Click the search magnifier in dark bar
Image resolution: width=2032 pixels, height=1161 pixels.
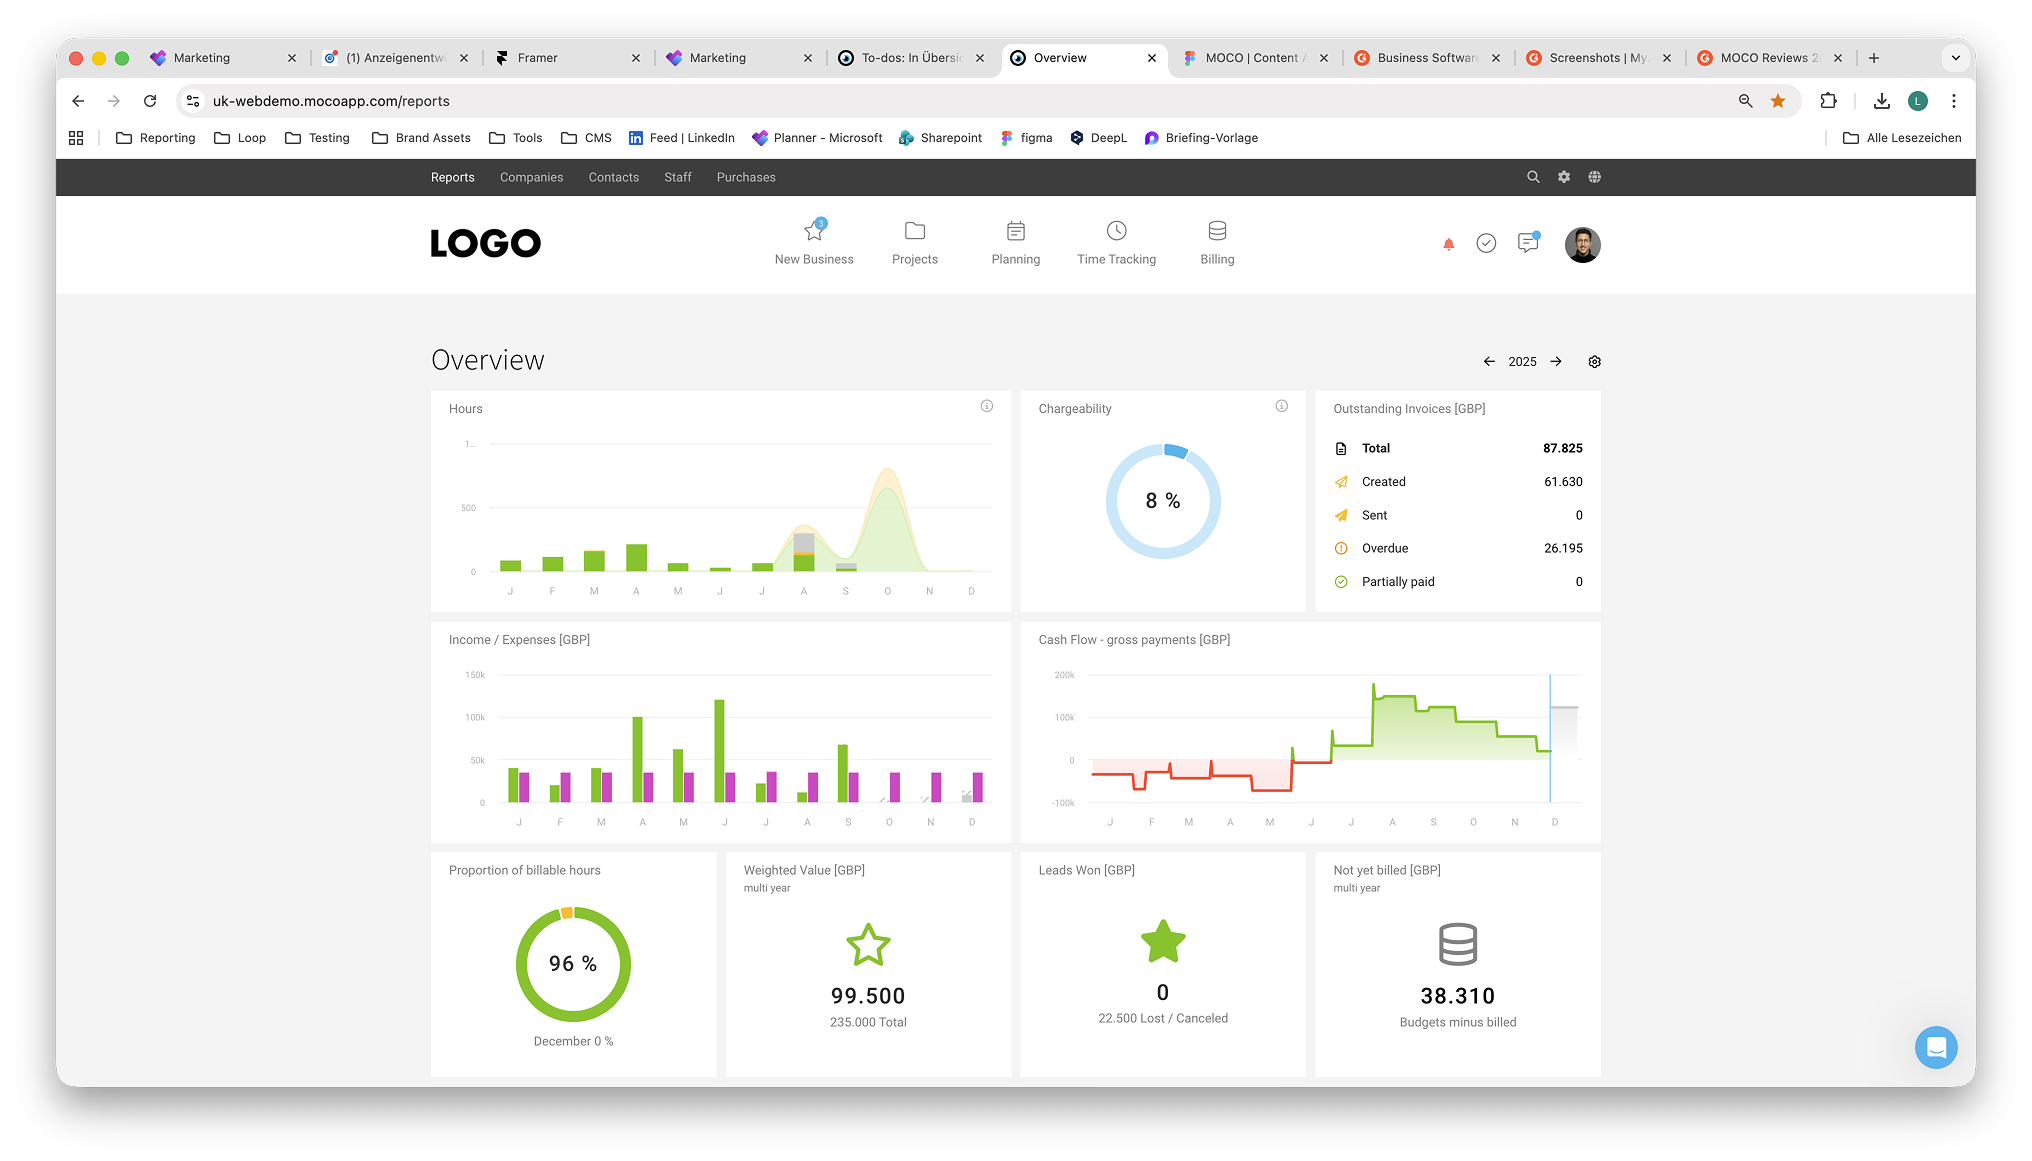point(1533,177)
